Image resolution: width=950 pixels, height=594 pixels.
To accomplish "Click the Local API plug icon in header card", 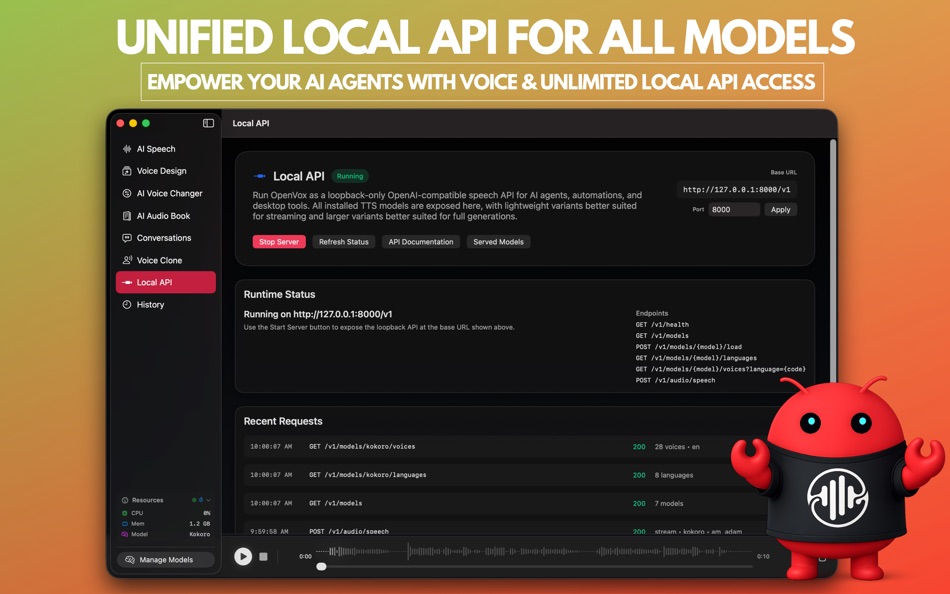I will click(x=259, y=176).
